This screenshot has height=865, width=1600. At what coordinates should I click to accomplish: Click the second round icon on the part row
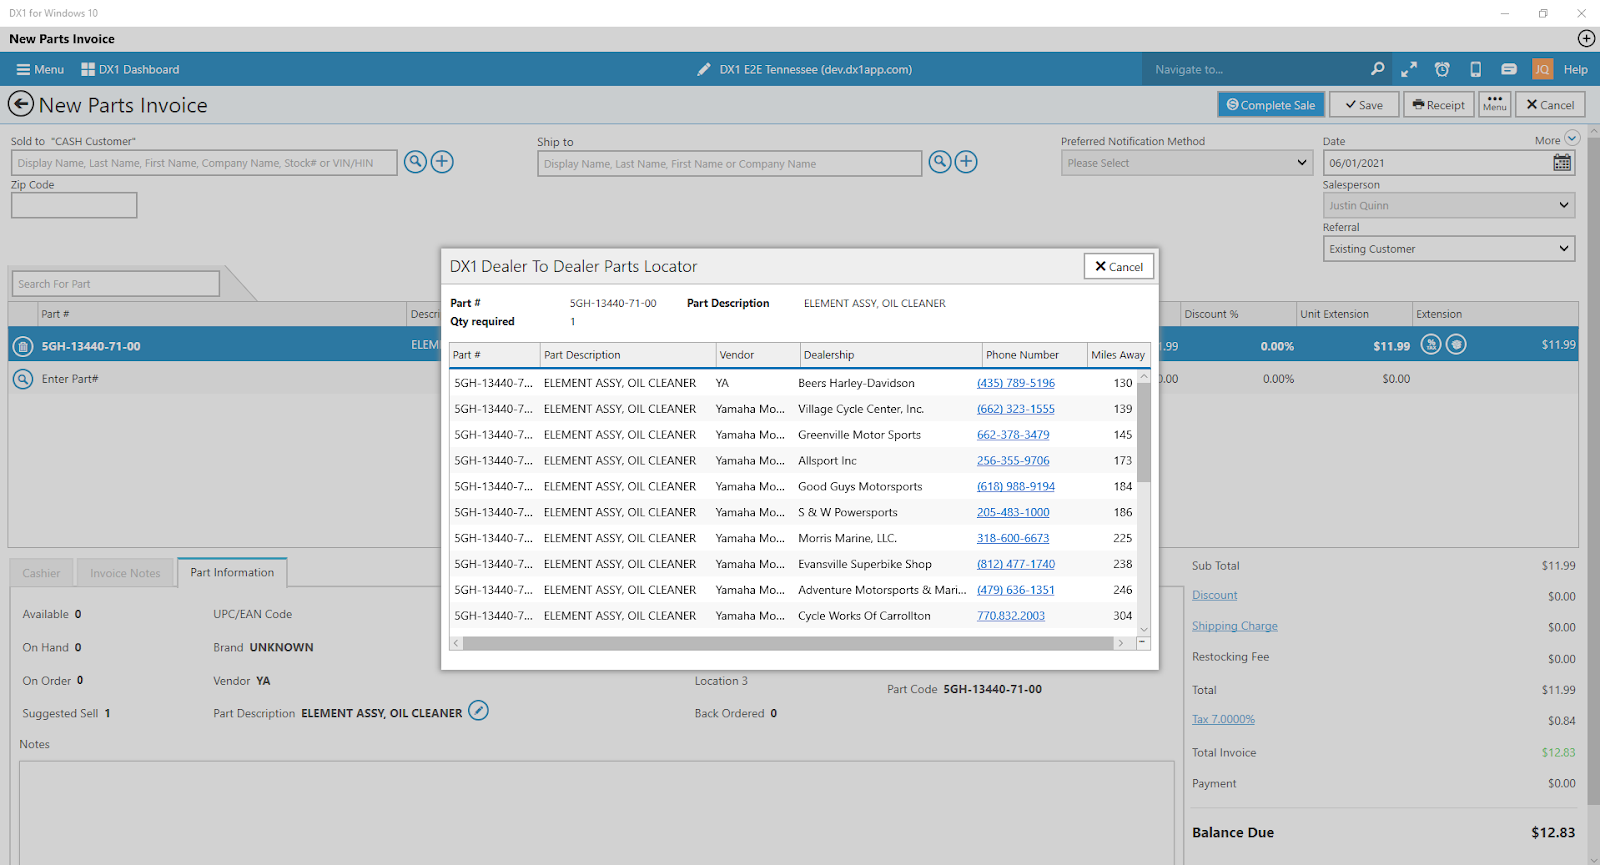click(1457, 344)
